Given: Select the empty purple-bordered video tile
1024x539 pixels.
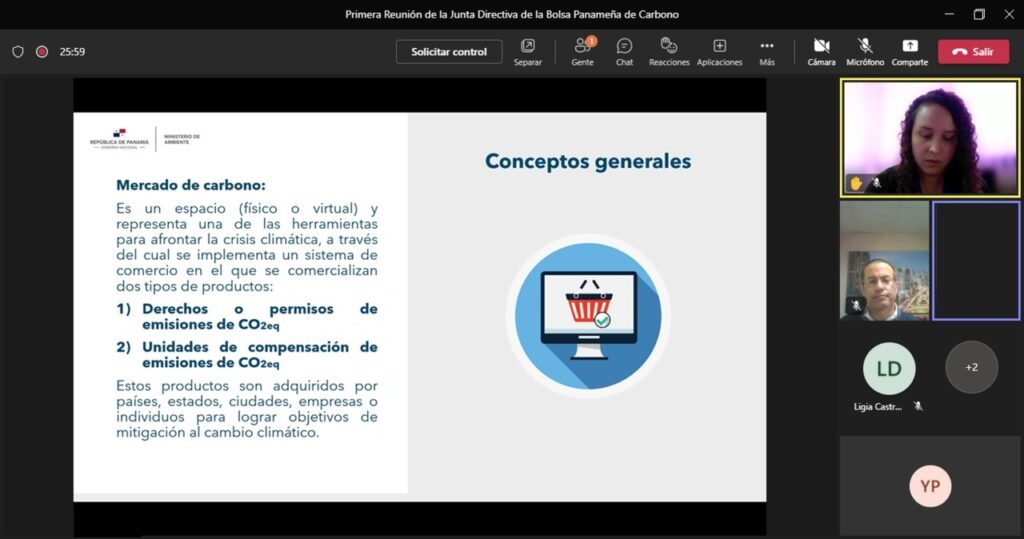Looking at the screenshot, I should click(976, 261).
